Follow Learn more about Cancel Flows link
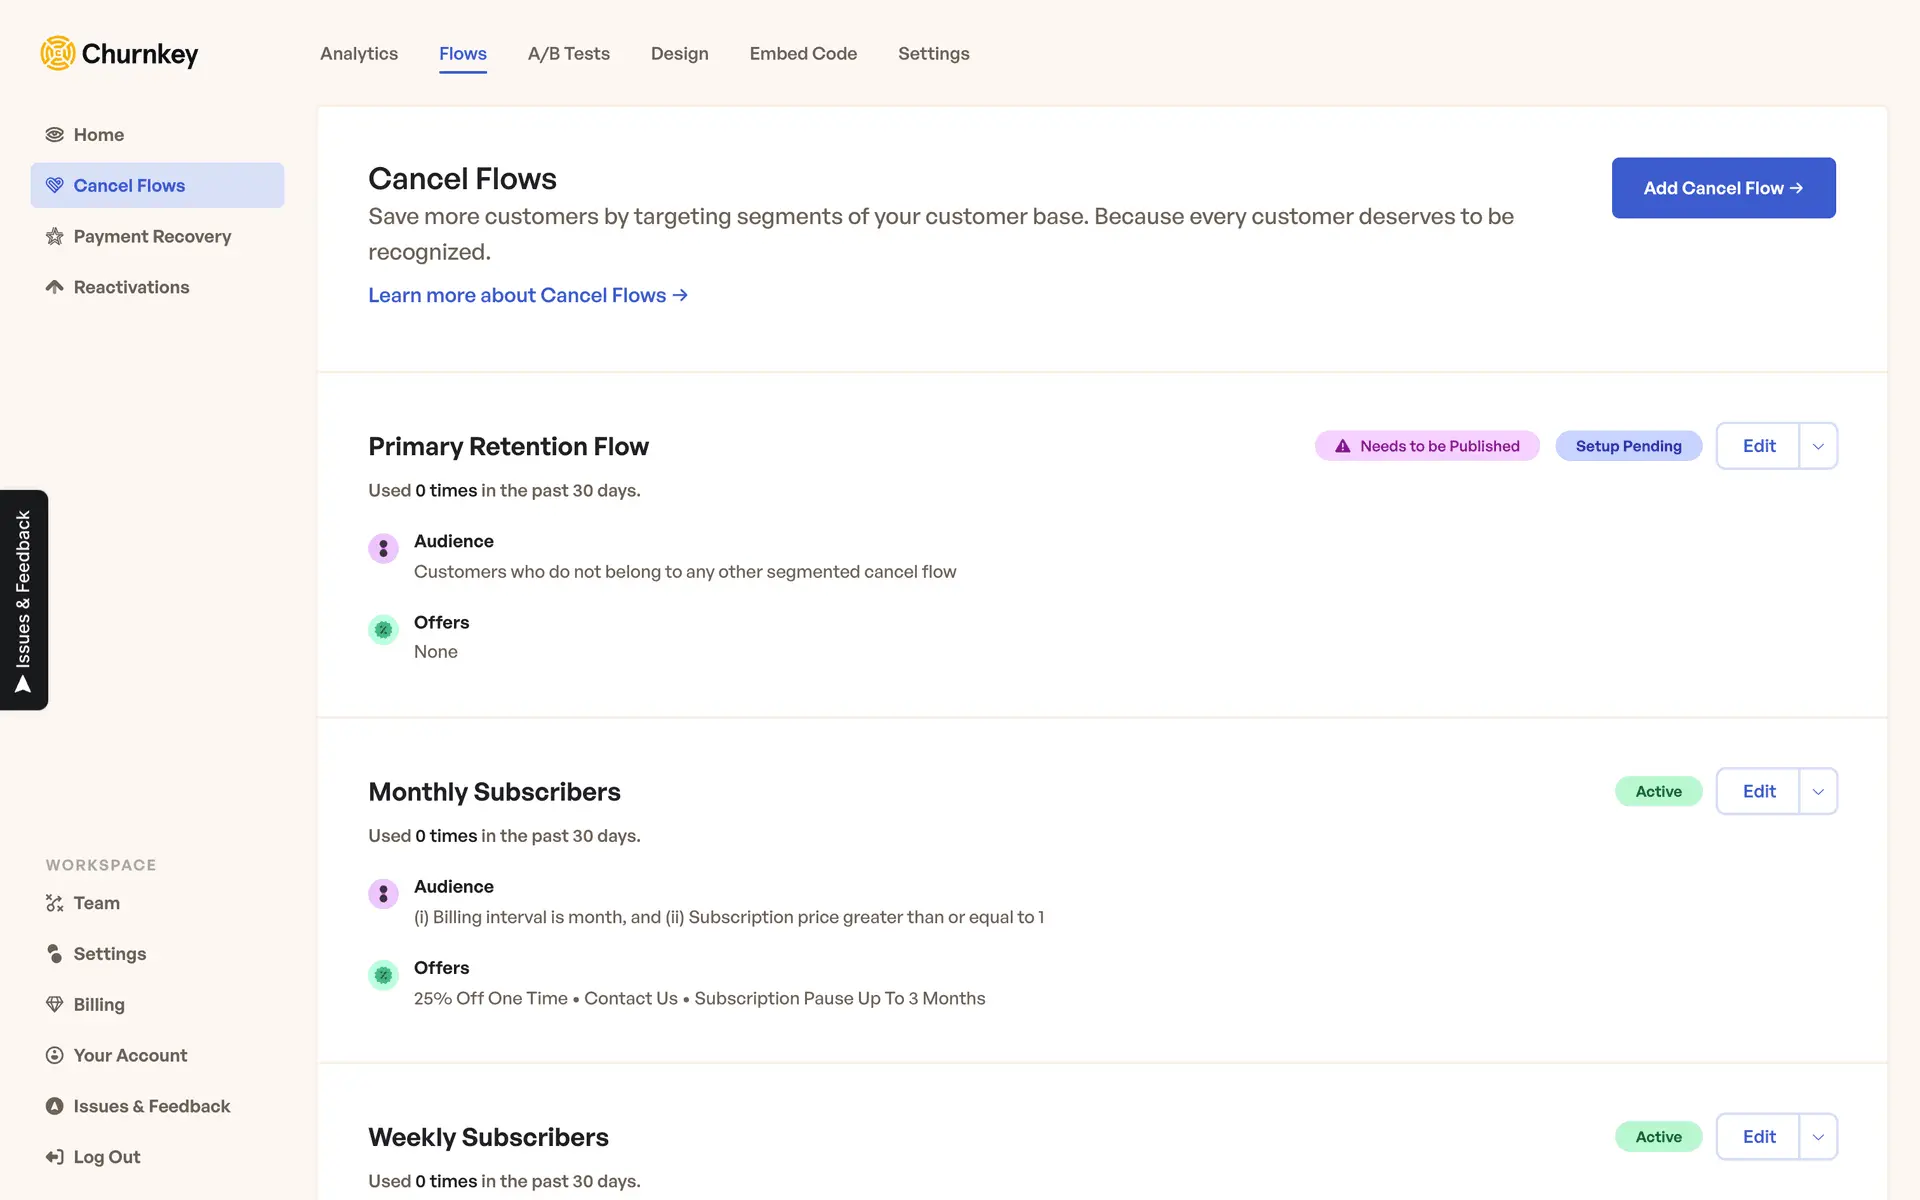Image resolution: width=1920 pixels, height=1200 pixels. coord(527,295)
